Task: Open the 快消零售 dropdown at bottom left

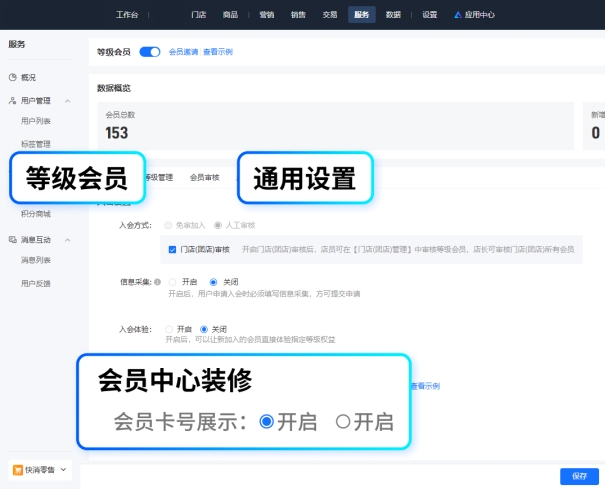Action: [64, 469]
